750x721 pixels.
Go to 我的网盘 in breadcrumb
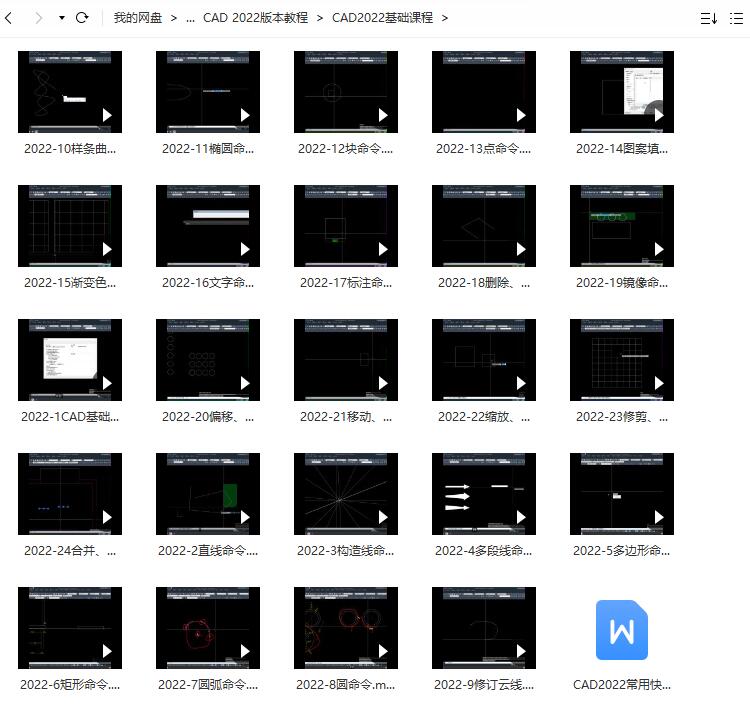(x=138, y=18)
